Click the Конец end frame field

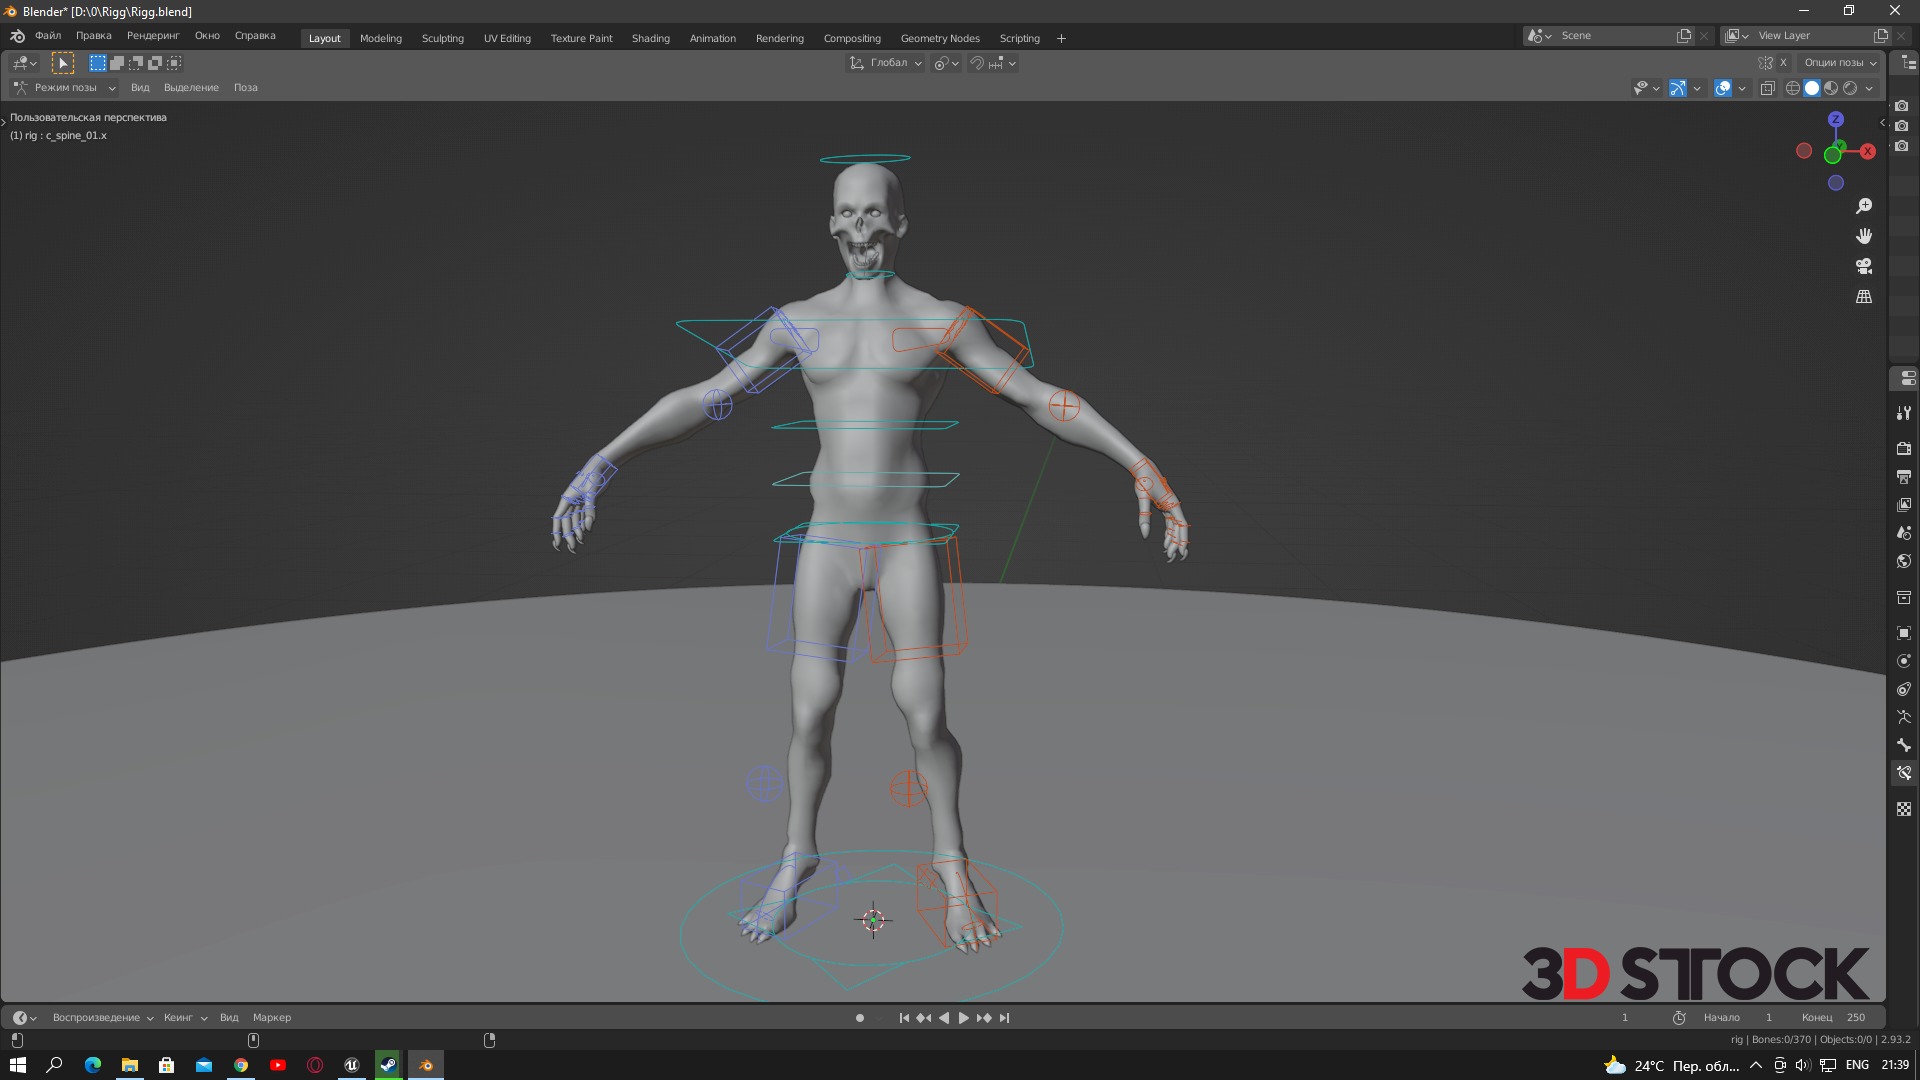coord(1835,1018)
